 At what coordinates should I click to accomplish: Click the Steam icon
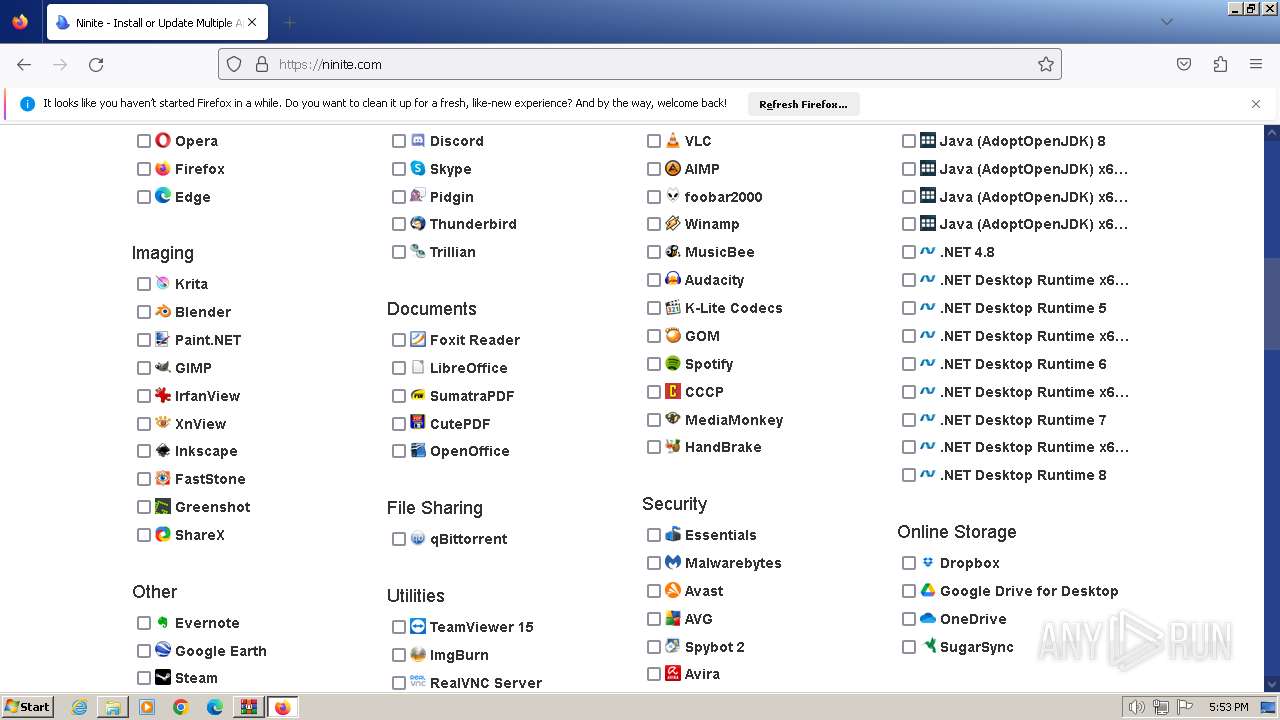(x=163, y=678)
